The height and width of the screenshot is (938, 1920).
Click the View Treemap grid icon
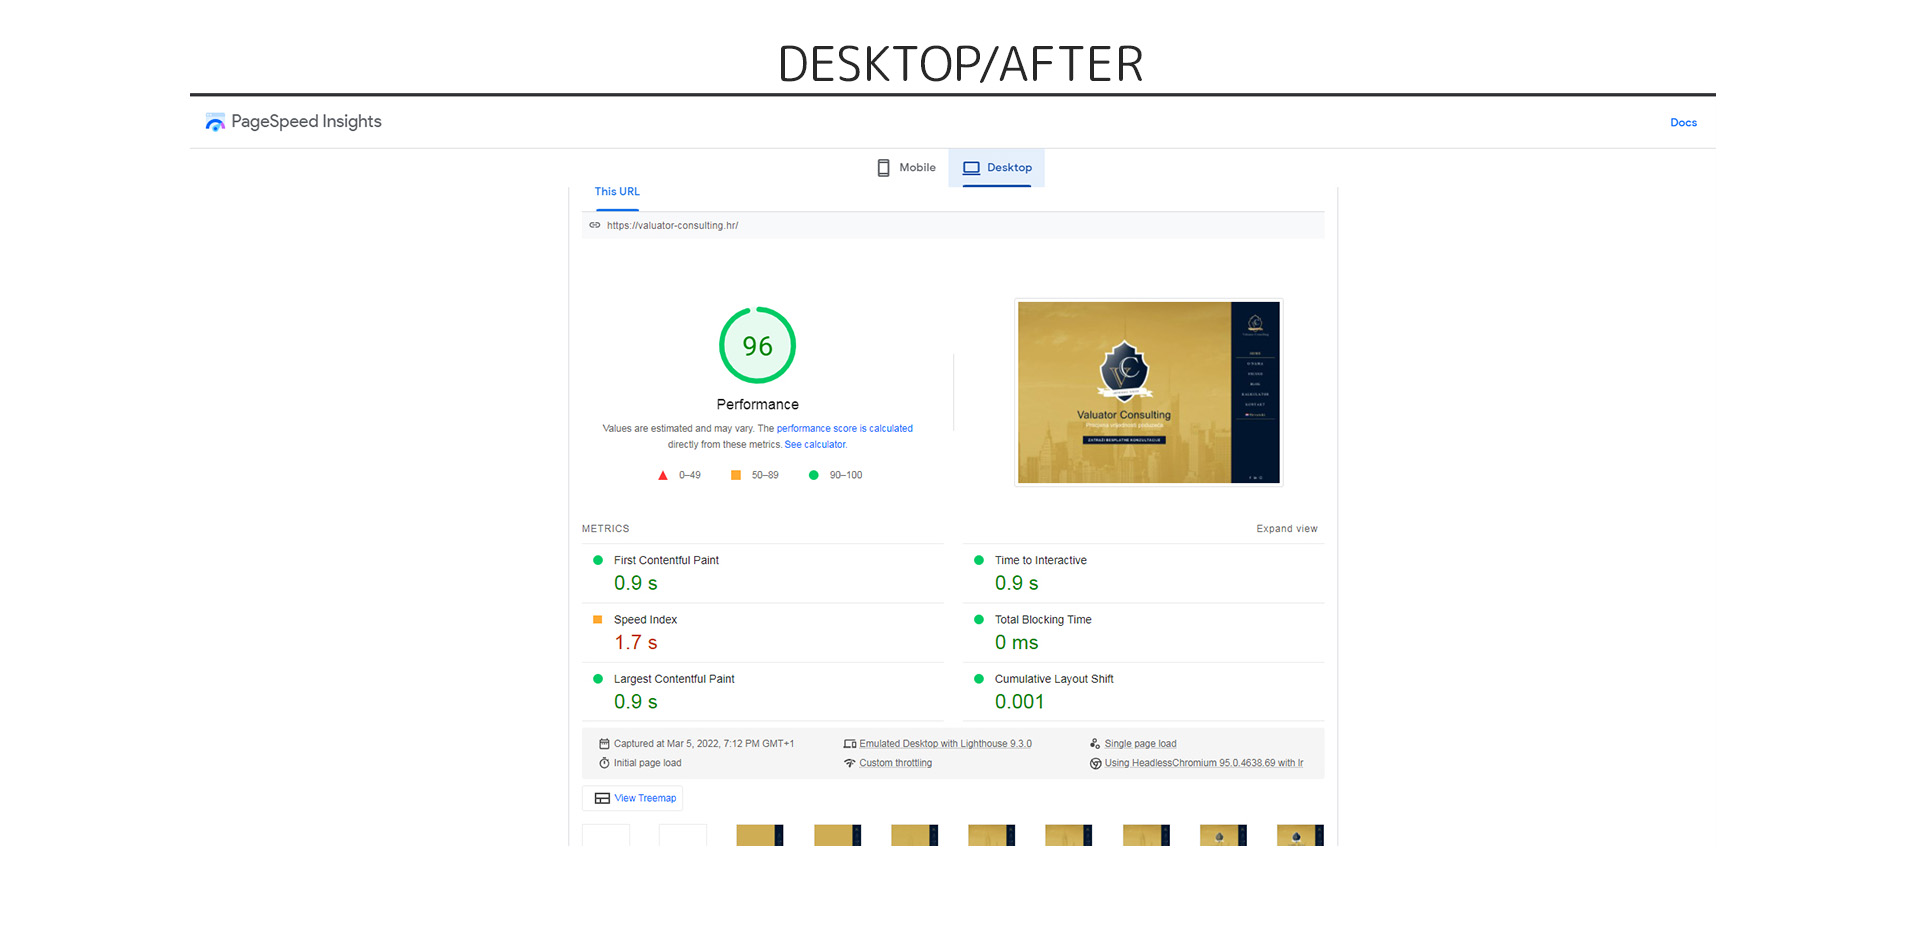602,798
